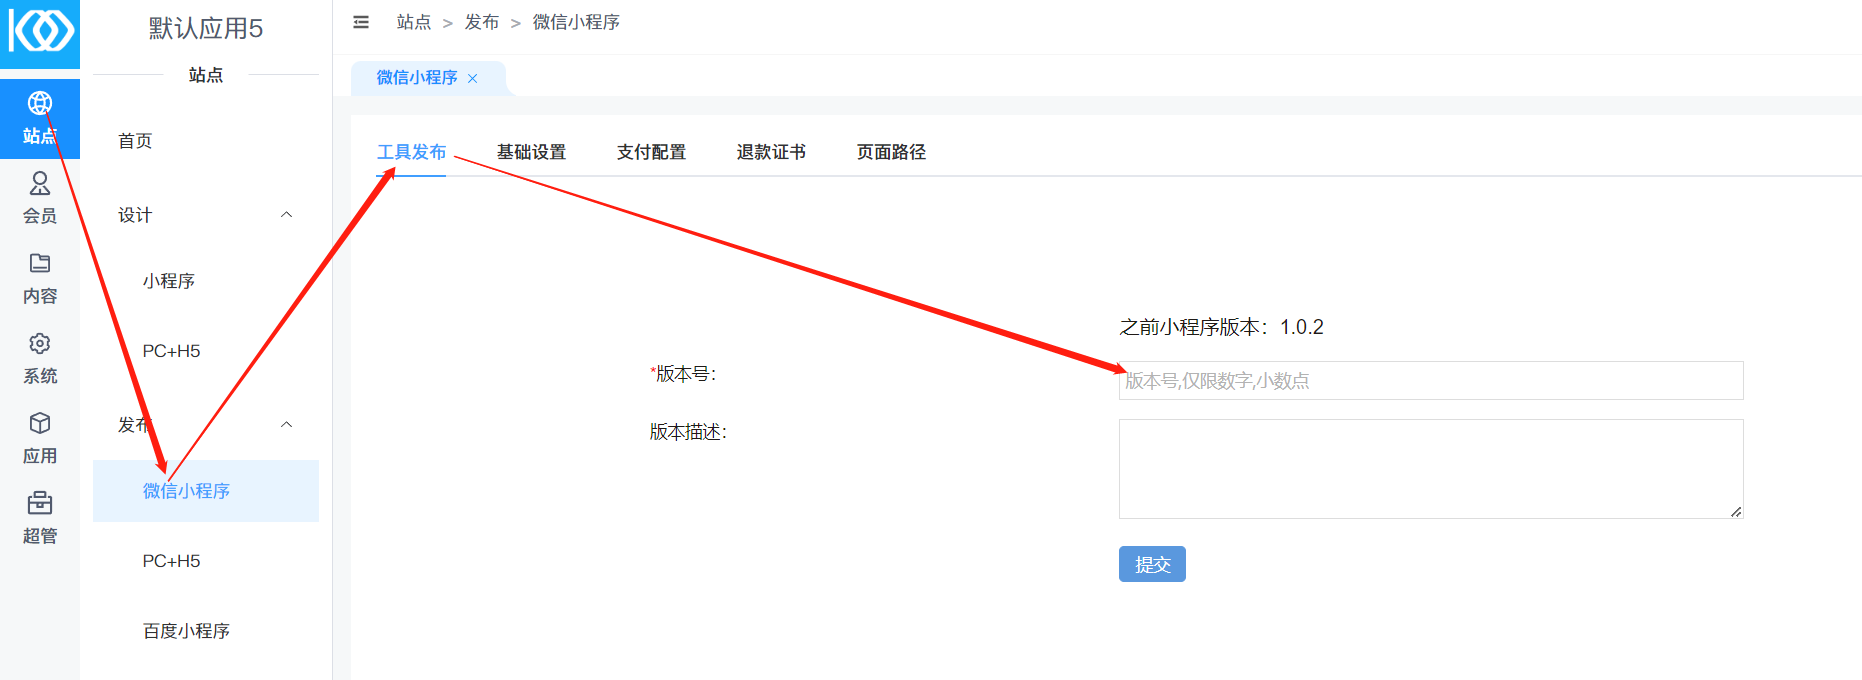Switch to the 工具发布 tab
Viewport: 1862px width, 680px height.
(411, 152)
